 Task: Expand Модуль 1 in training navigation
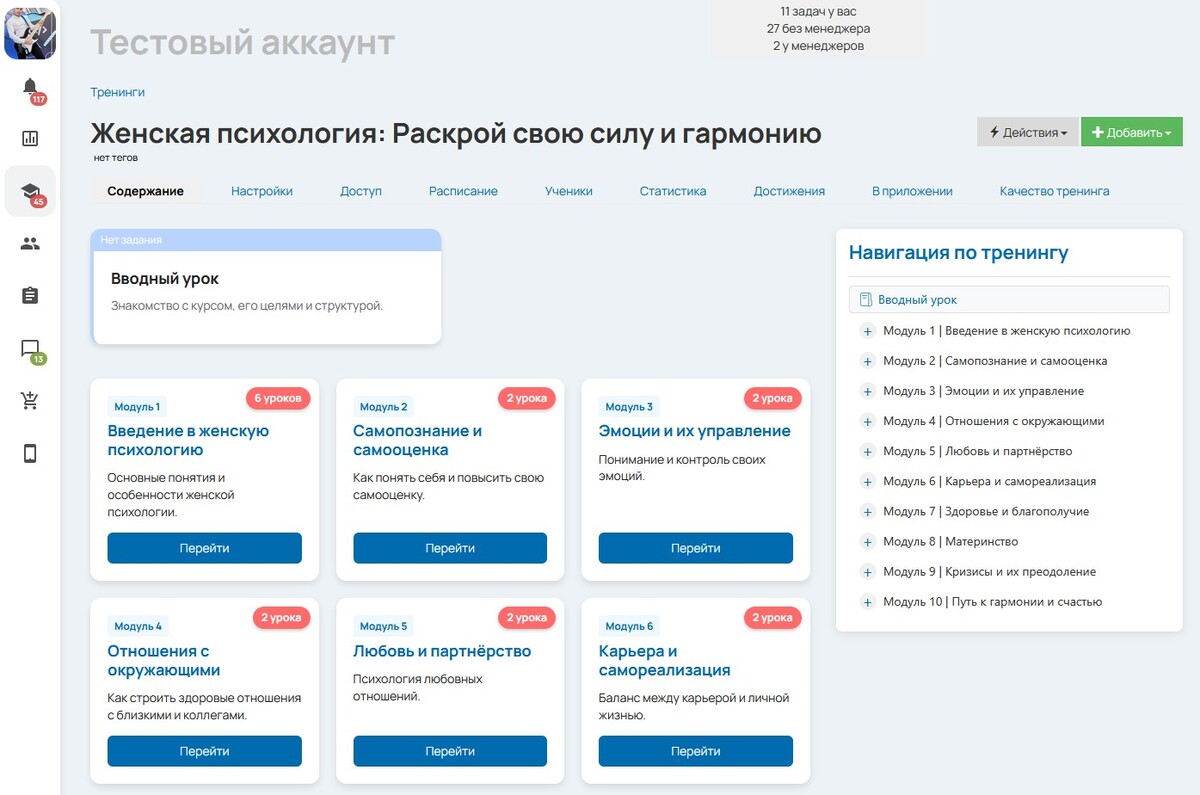[x=867, y=332]
